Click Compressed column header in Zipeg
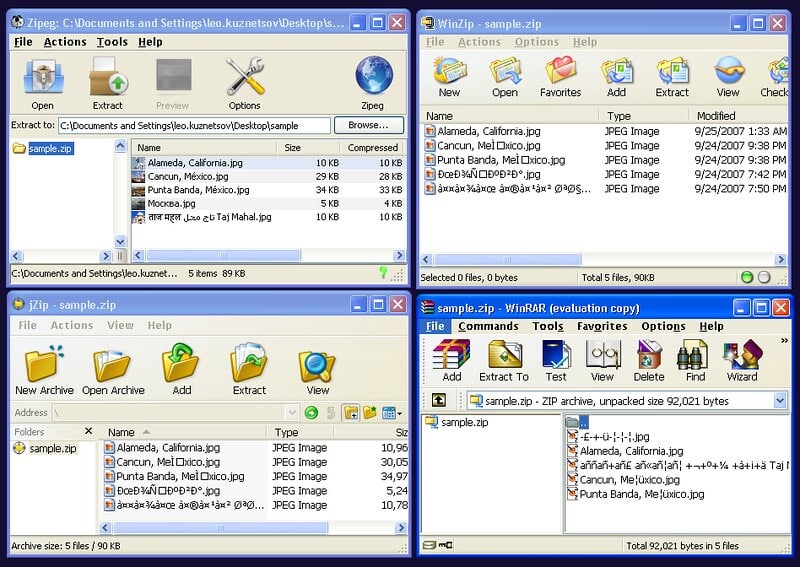The image size is (800, 567). tap(372, 147)
